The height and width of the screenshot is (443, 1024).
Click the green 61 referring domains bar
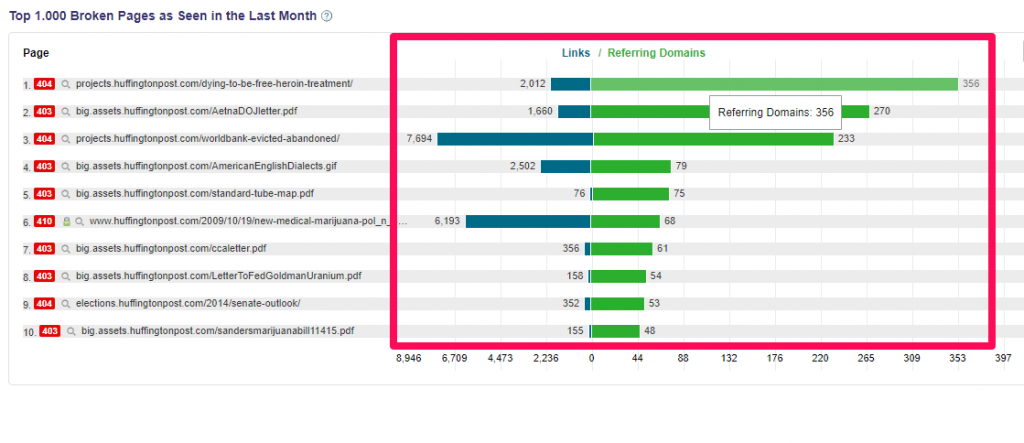[622, 249]
